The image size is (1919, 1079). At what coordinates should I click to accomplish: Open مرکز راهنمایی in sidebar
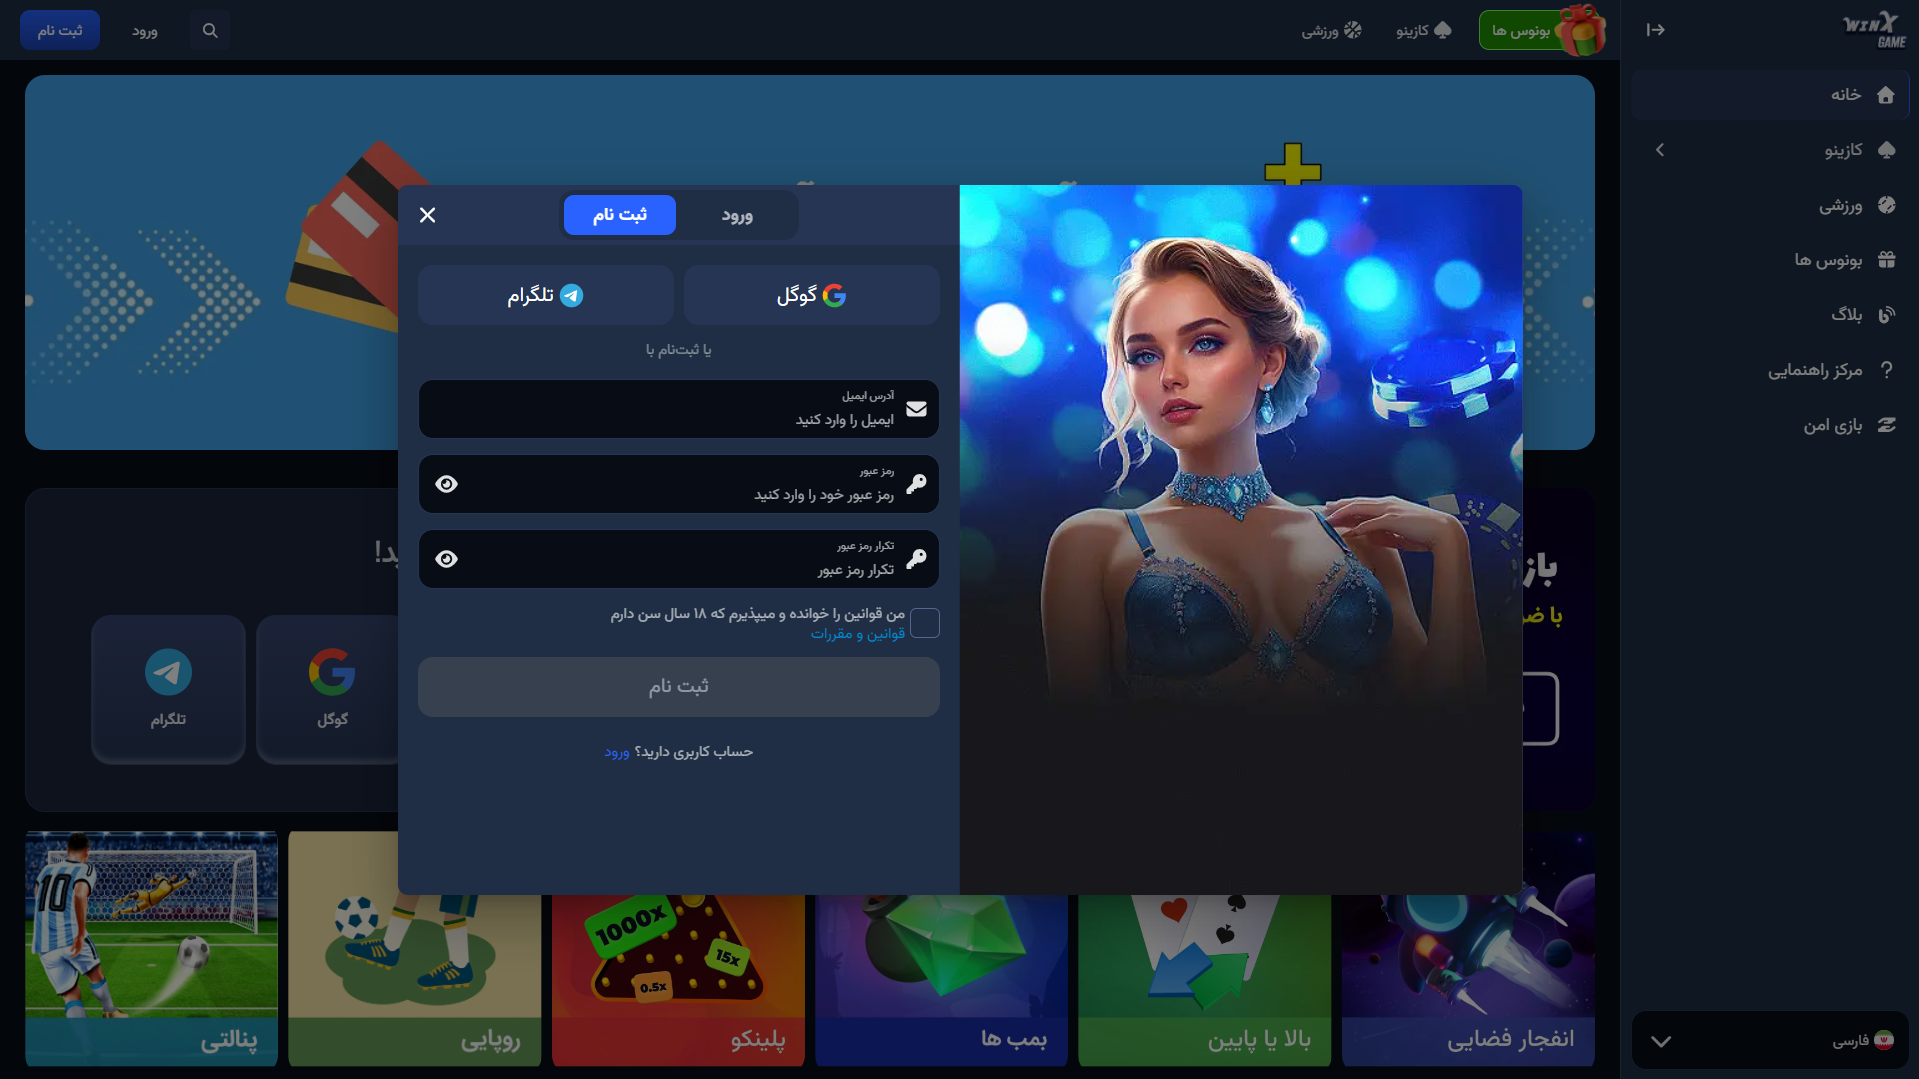coord(1770,370)
